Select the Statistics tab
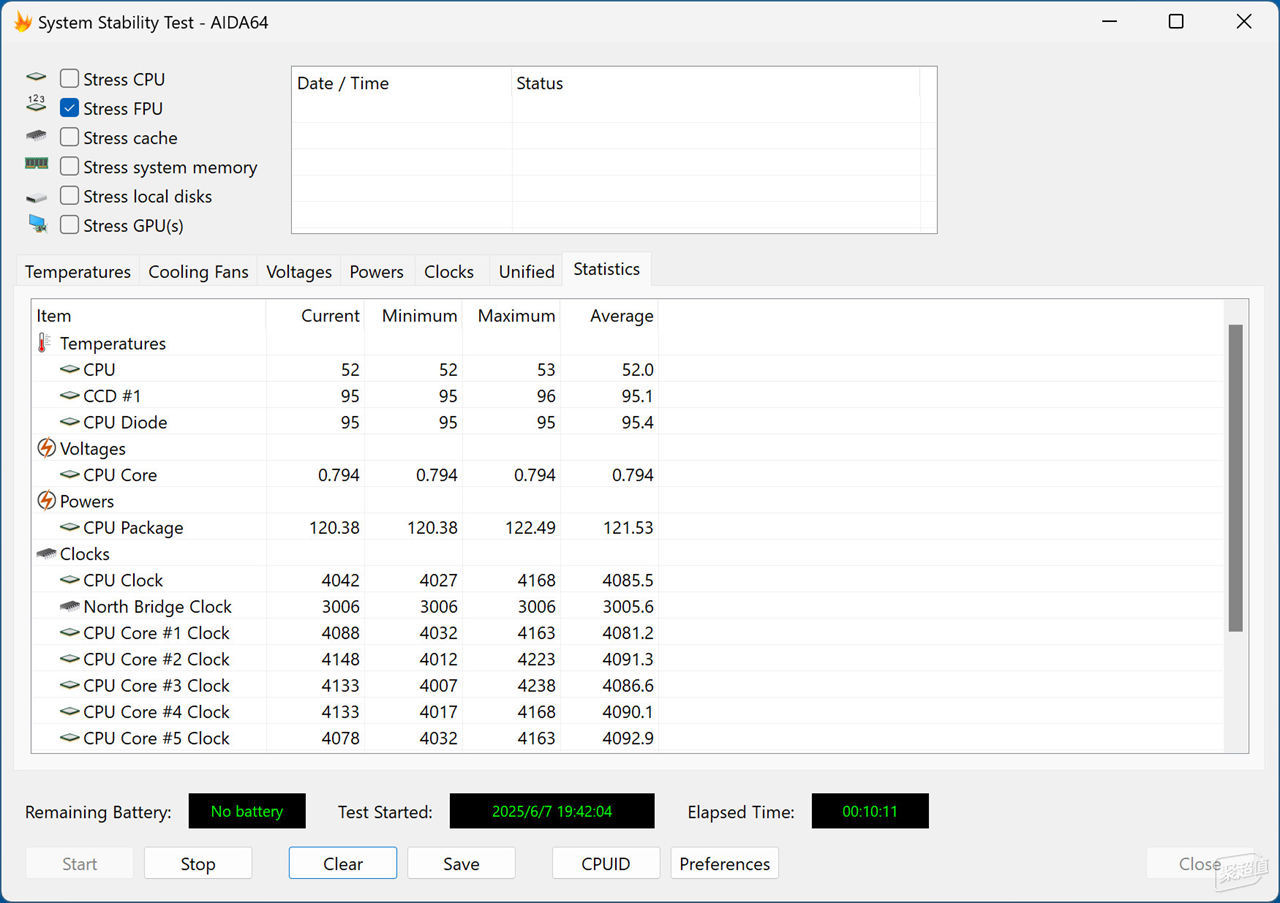The width and height of the screenshot is (1280, 903). 607,269
